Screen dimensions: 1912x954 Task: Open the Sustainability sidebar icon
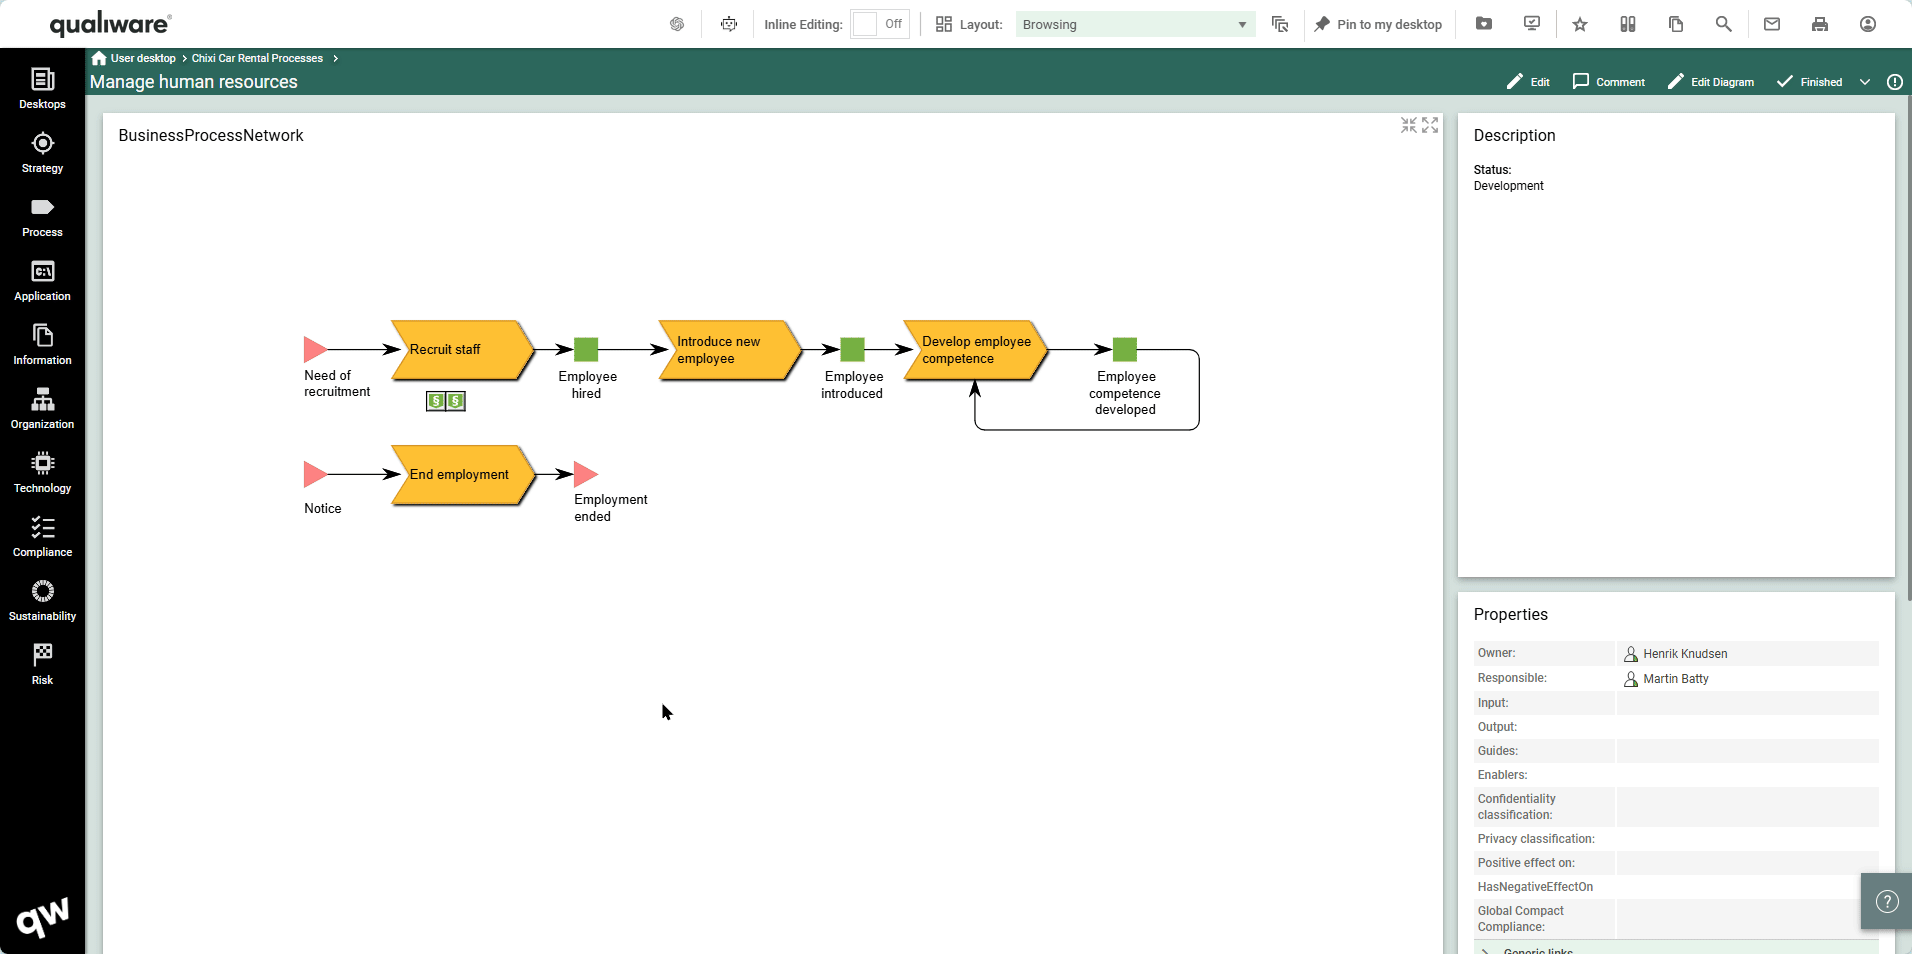click(42, 601)
